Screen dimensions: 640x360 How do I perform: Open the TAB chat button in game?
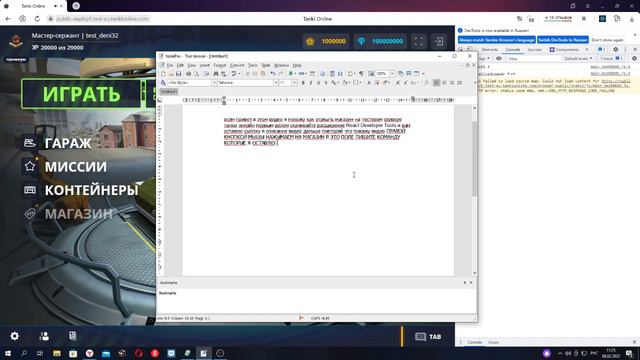428,336
